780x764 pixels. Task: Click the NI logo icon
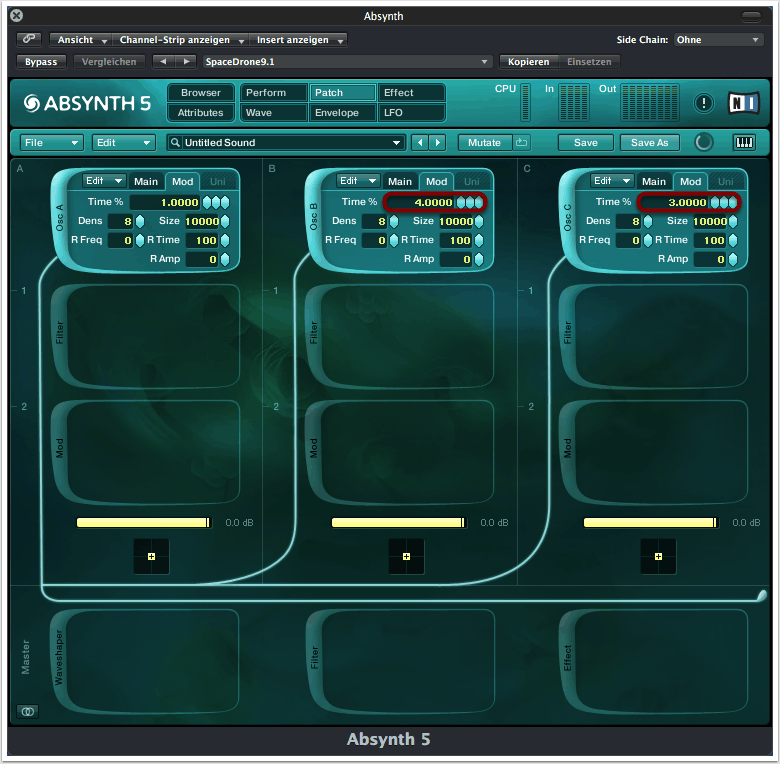[x=743, y=102]
